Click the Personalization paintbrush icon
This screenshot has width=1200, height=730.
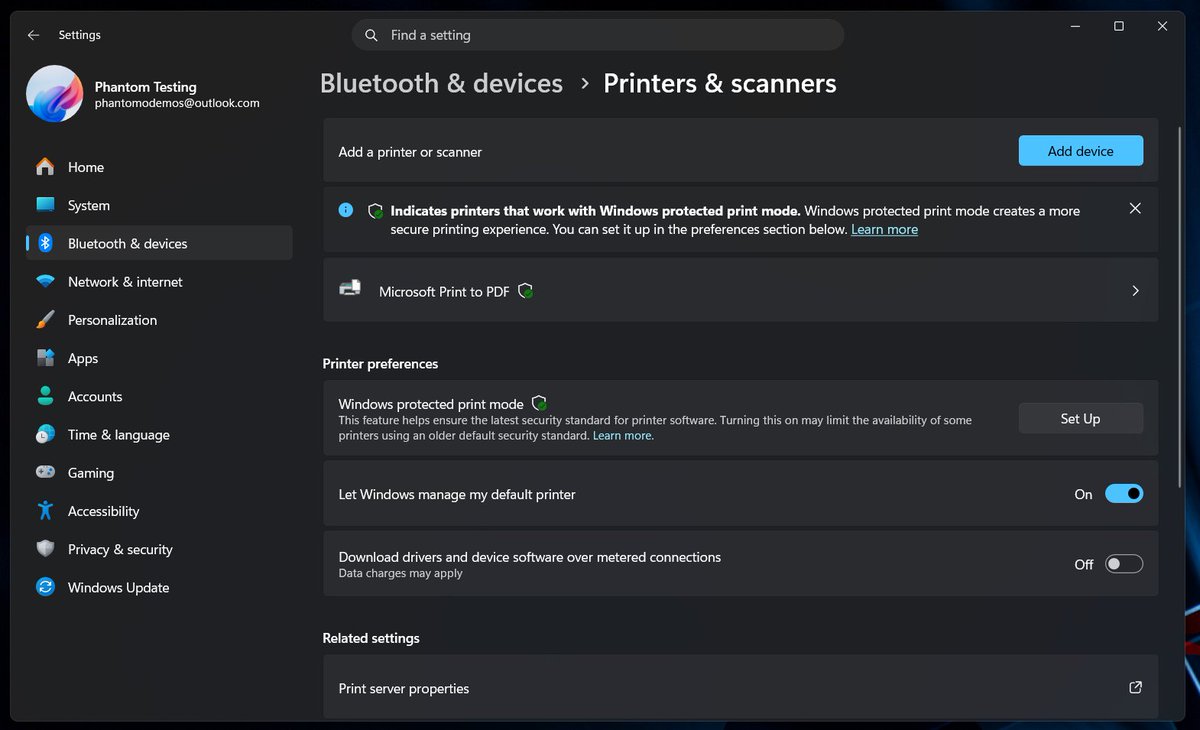point(45,320)
